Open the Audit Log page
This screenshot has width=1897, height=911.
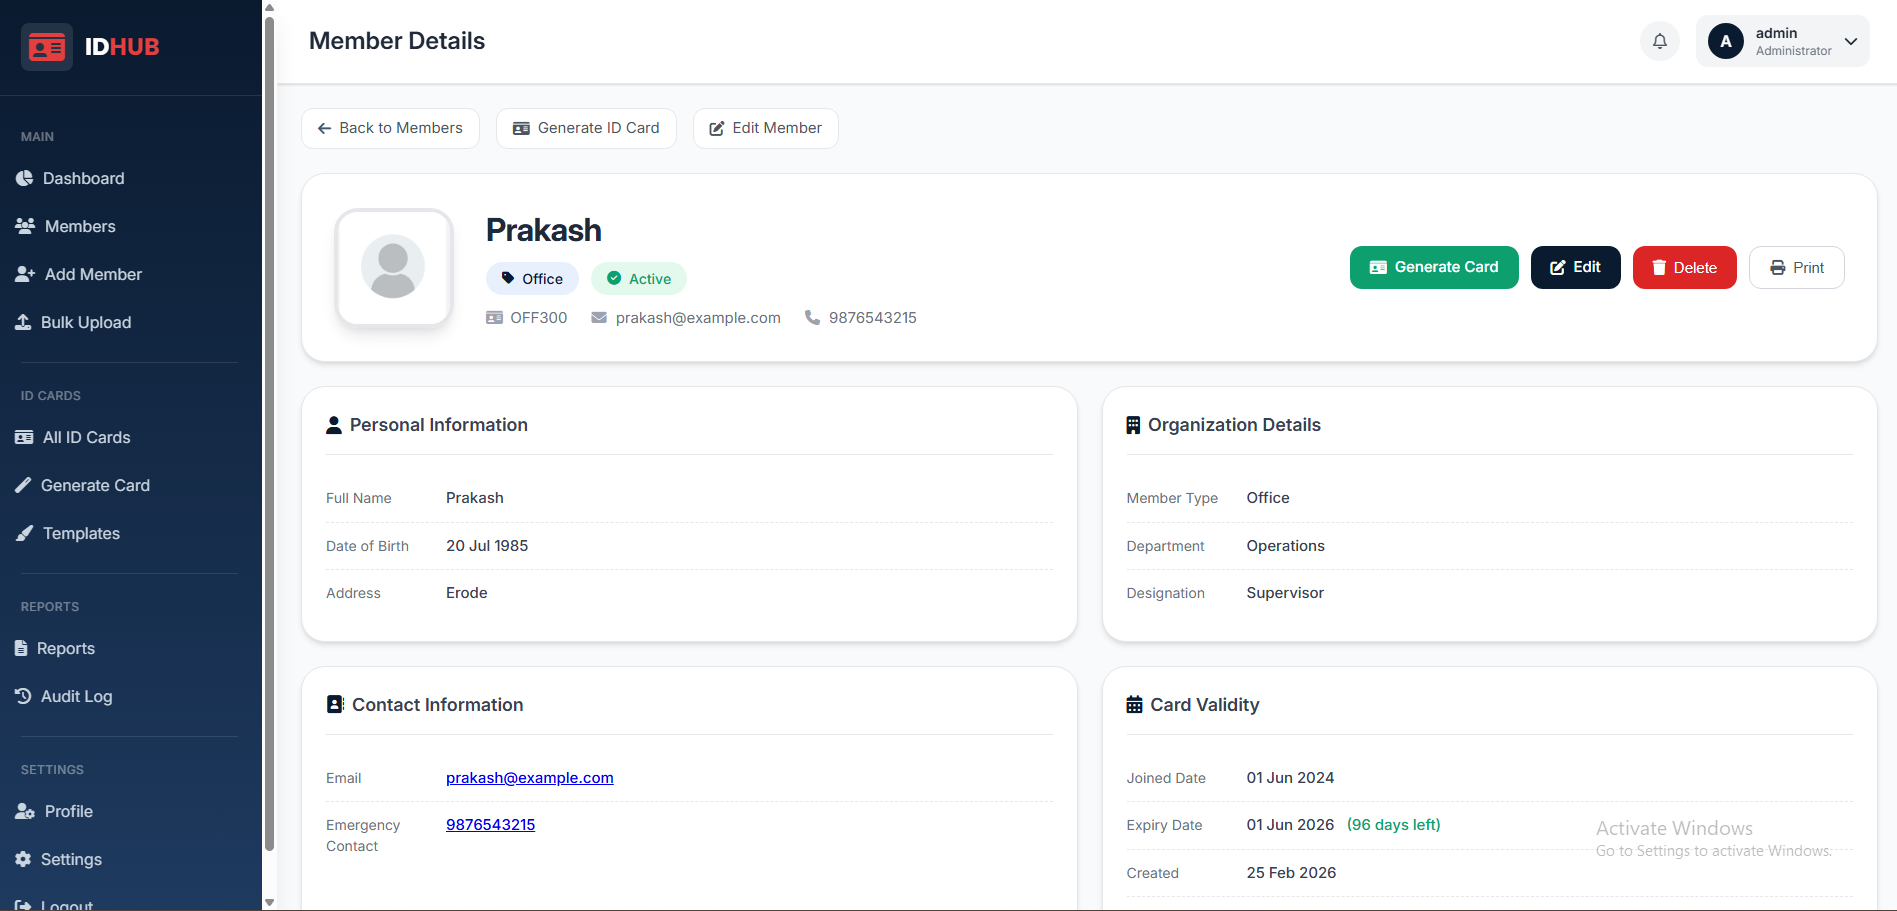76,696
